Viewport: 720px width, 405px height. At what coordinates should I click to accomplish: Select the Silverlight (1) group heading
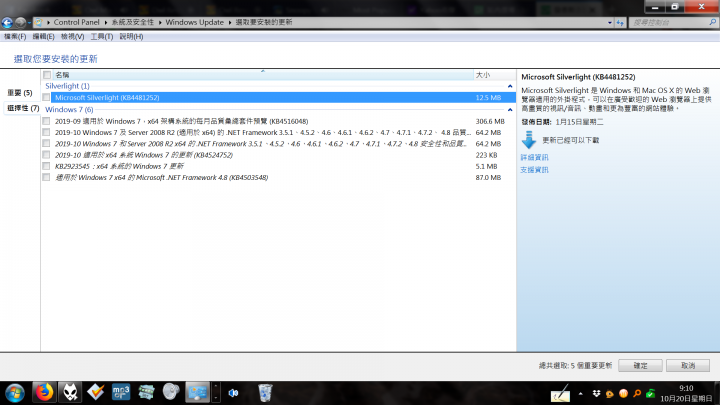click(x=67, y=86)
